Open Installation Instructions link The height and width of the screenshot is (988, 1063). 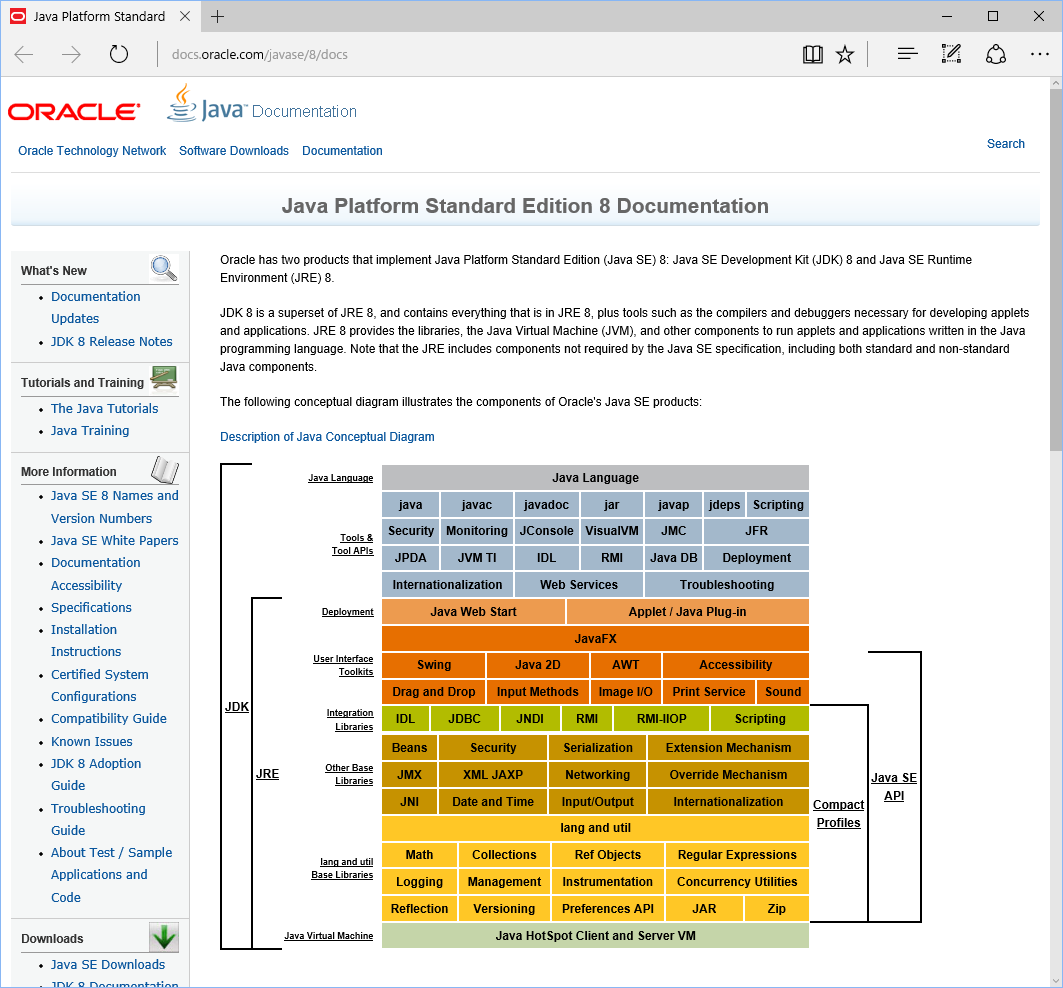click(86, 640)
